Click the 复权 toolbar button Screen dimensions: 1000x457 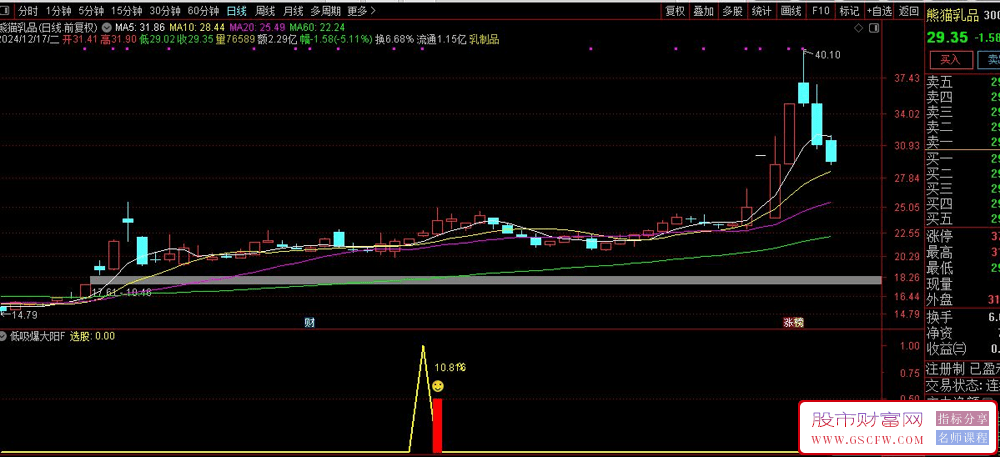coord(675,11)
